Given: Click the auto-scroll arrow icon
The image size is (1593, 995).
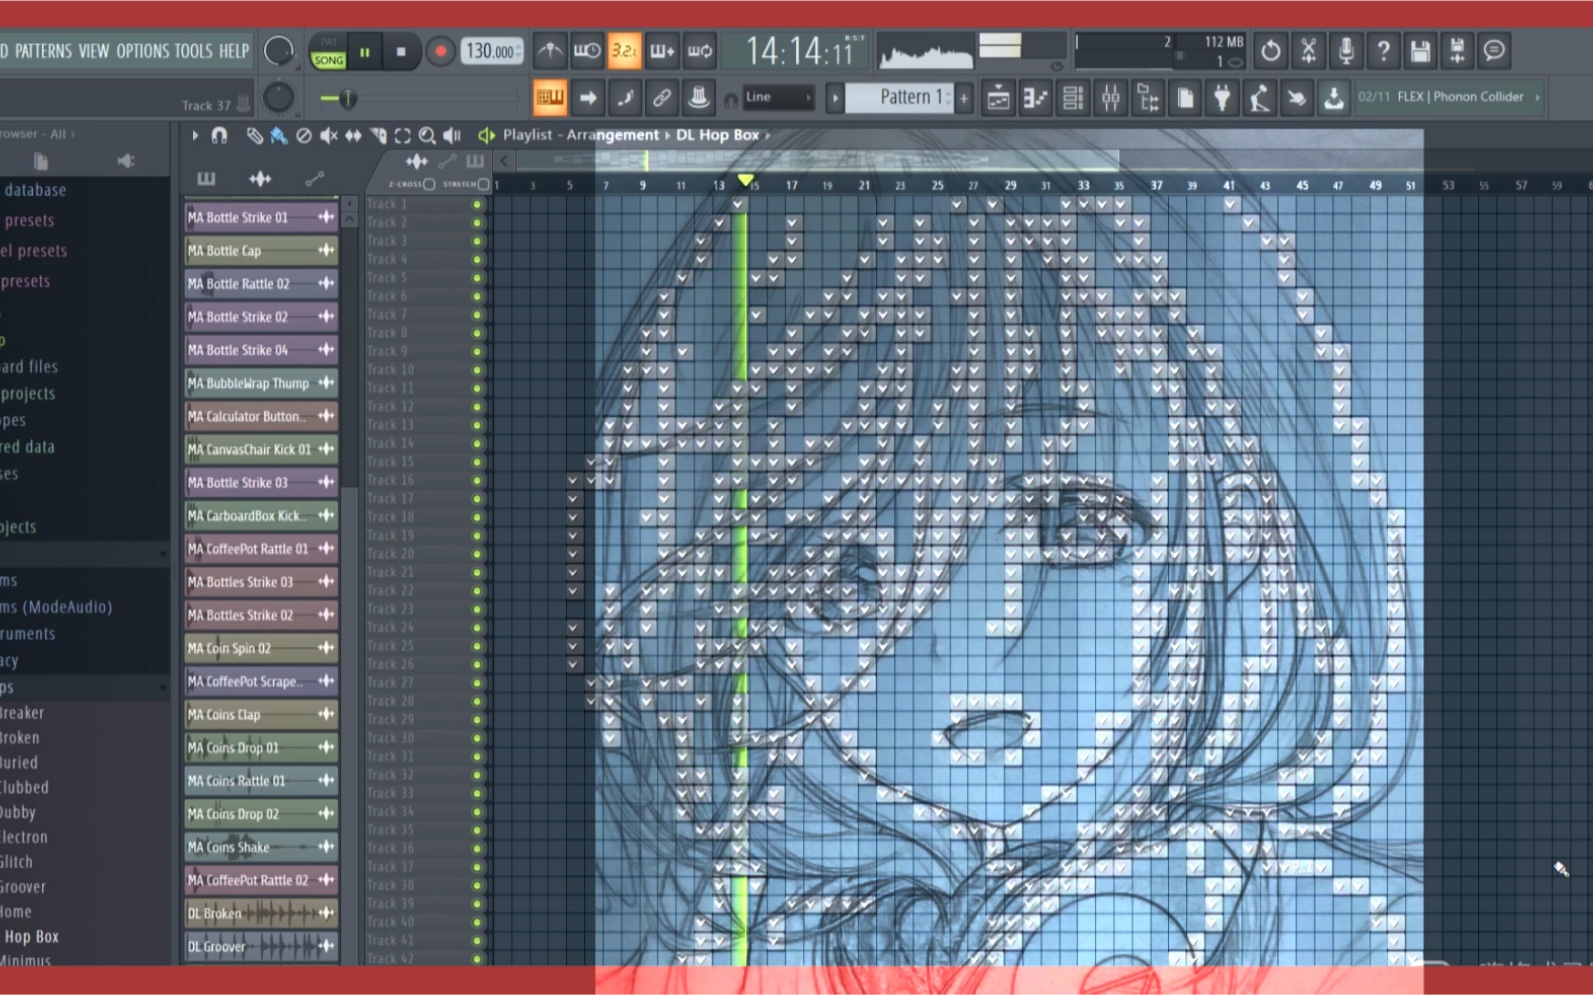Looking at the screenshot, I should (x=587, y=98).
